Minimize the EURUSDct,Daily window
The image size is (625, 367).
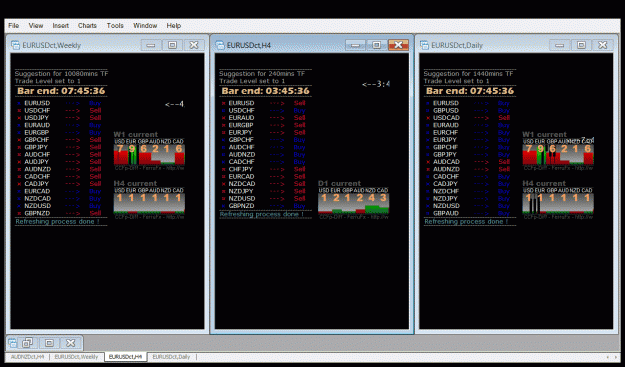(x=560, y=45)
